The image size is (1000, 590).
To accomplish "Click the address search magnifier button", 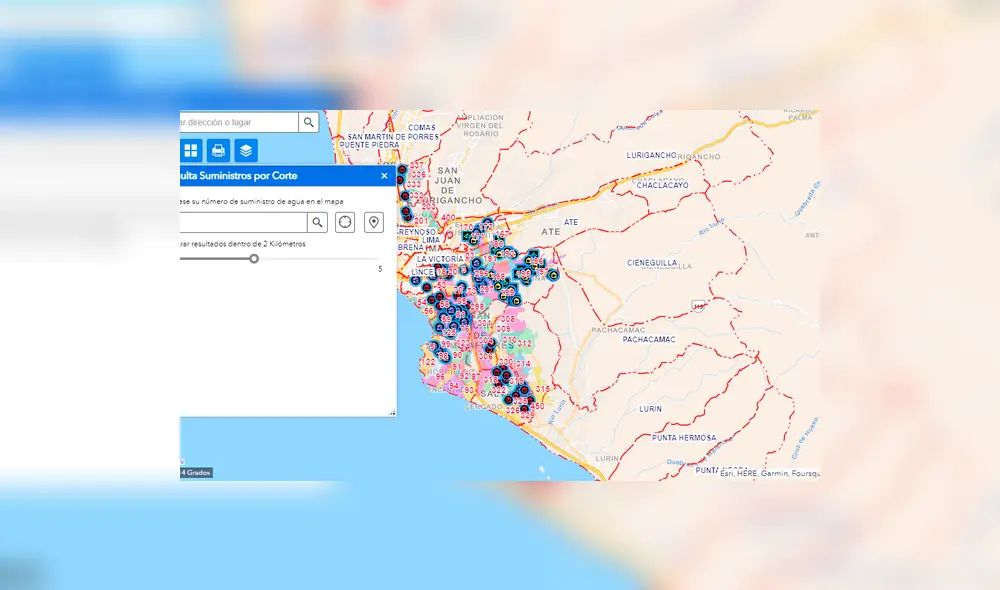I will pyautogui.click(x=309, y=122).
